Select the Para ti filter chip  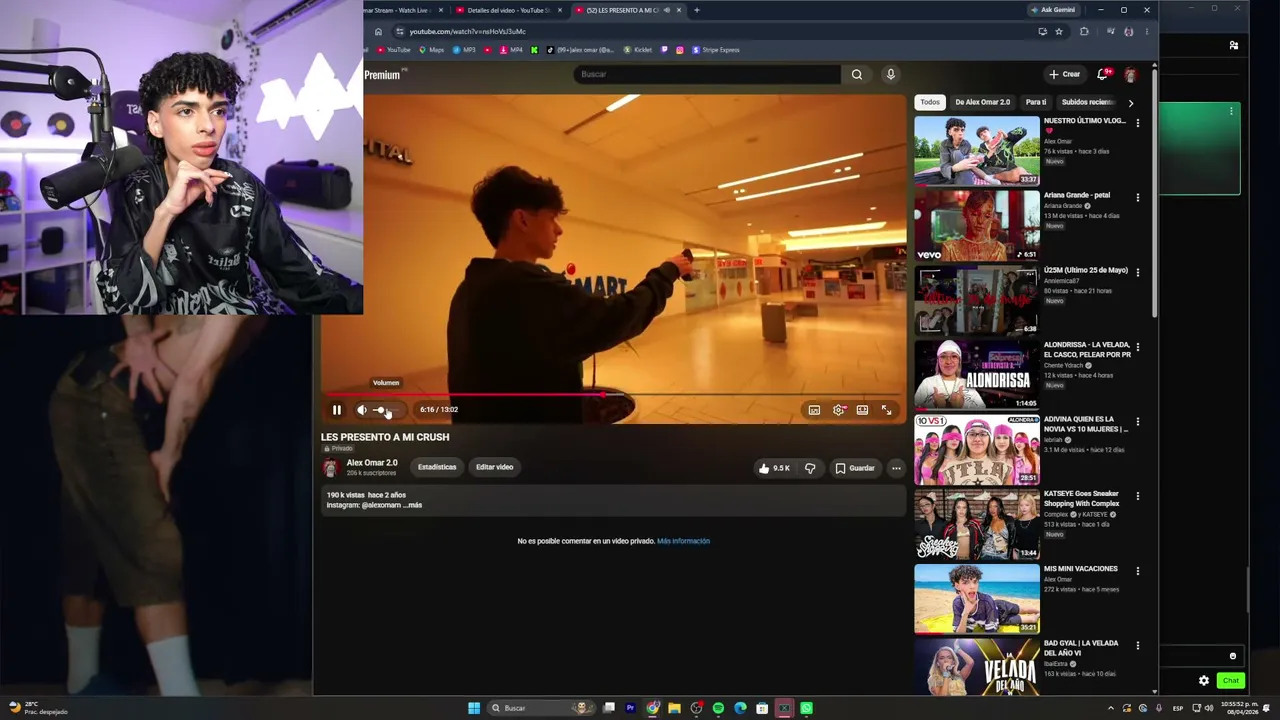point(1036,102)
